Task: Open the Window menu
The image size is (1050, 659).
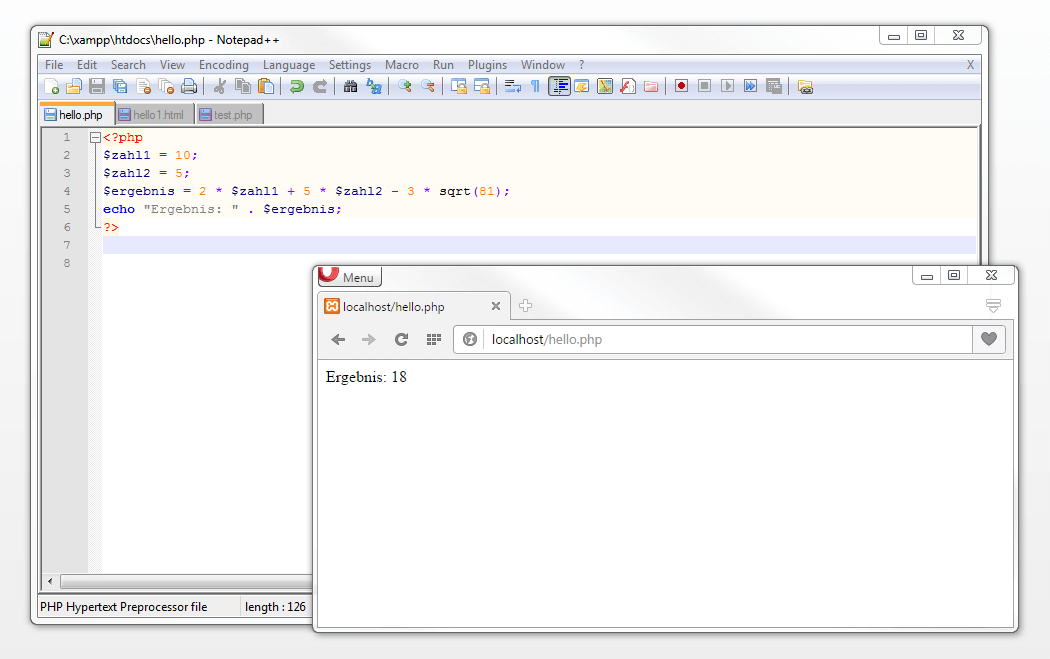Action: tap(543, 65)
